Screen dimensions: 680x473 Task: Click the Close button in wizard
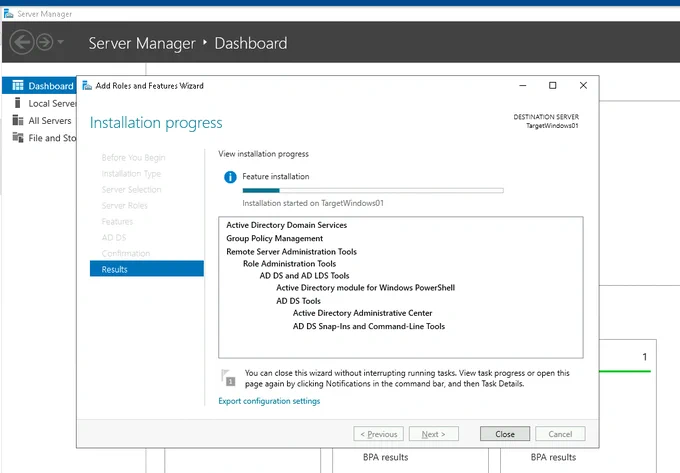pyautogui.click(x=505, y=434)
